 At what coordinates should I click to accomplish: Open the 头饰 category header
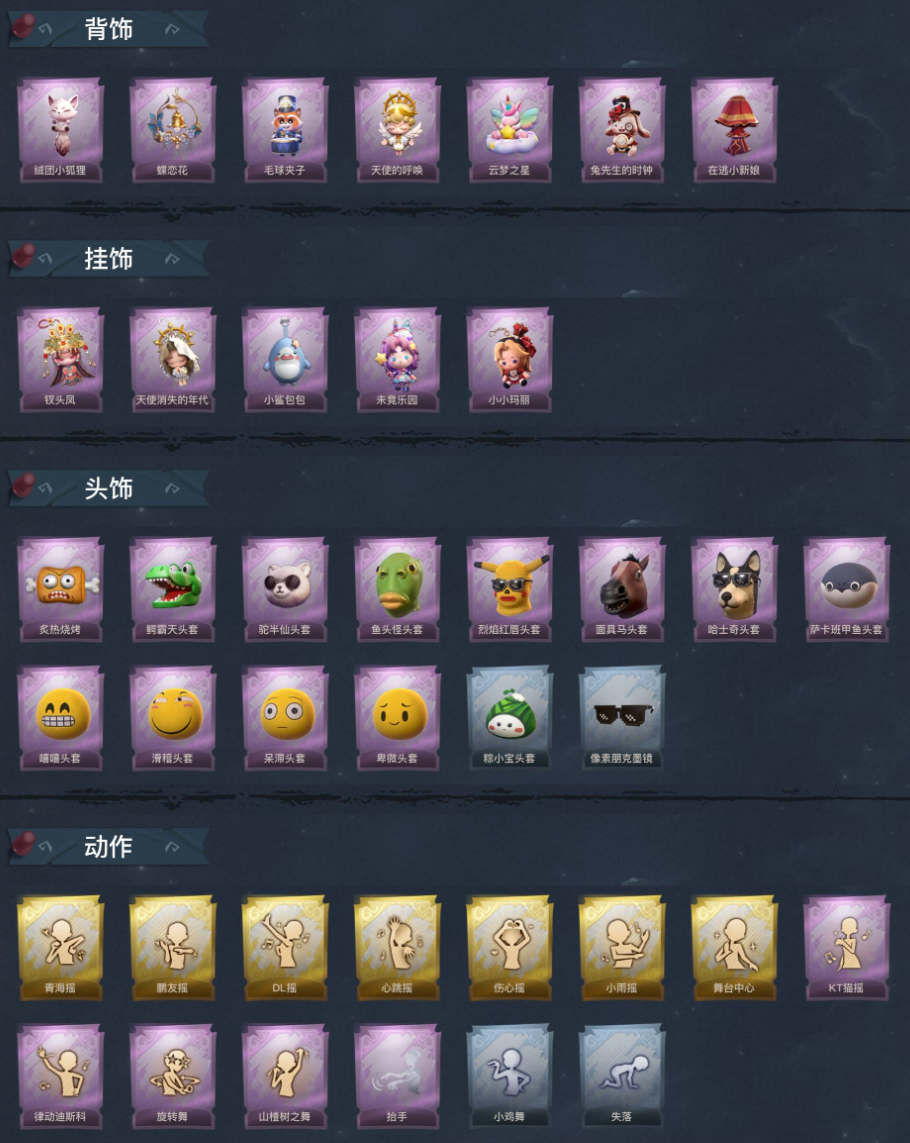tap(109, 488)
